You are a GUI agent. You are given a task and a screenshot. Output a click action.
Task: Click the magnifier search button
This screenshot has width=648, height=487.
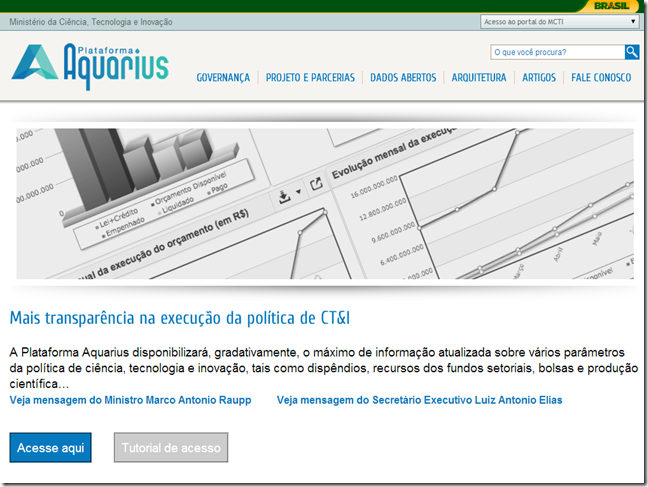[x=631, y=52]
